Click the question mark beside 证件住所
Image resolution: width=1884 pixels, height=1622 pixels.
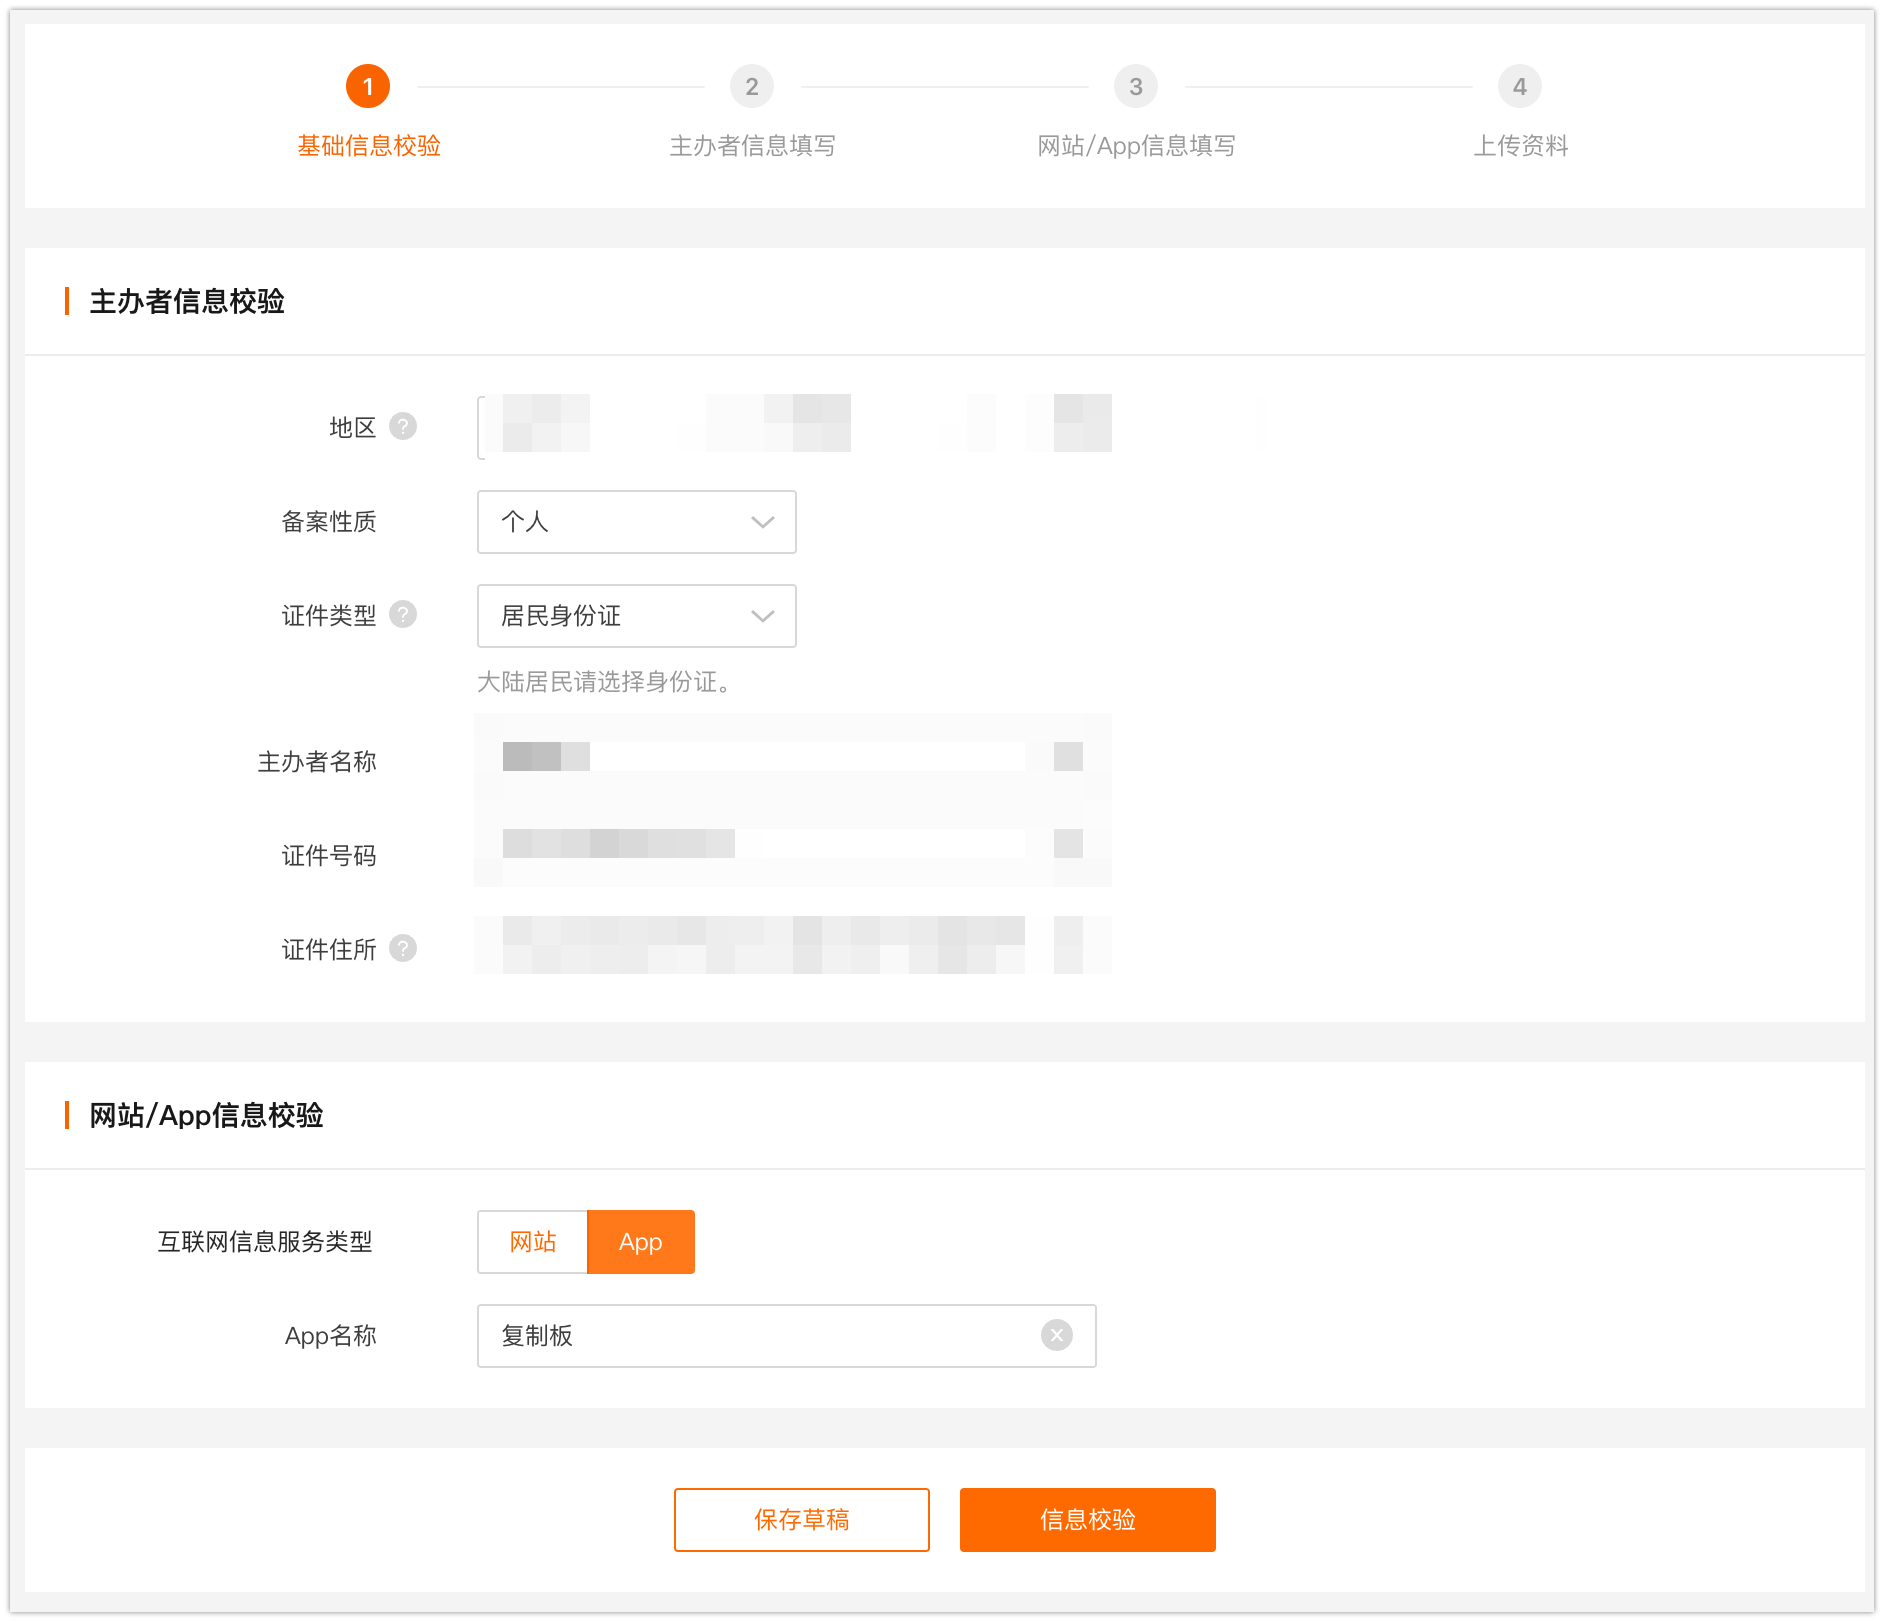(x=403, y=948)
